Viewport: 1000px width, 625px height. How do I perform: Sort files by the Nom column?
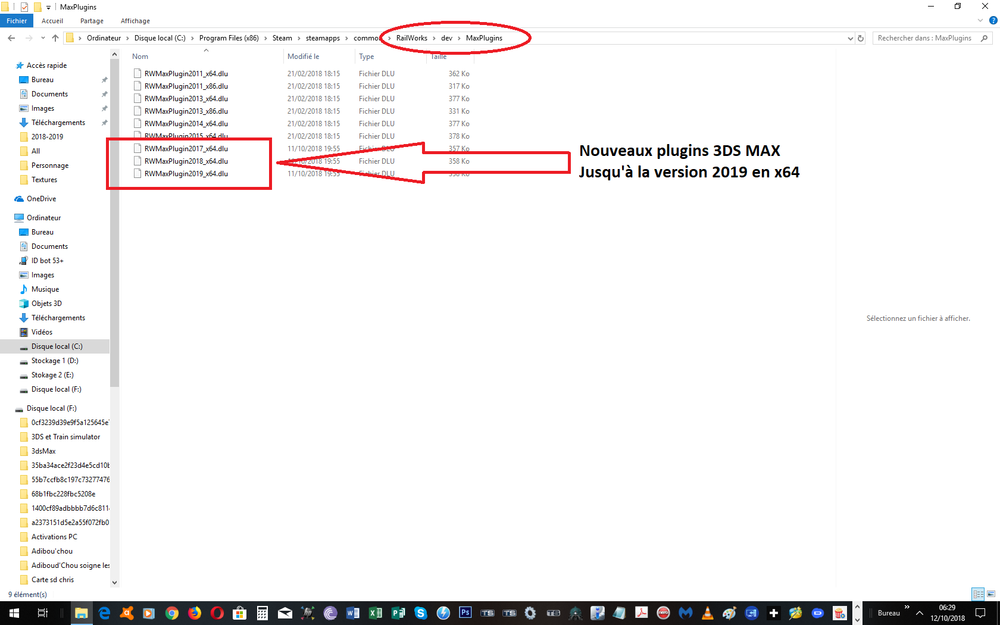coord(140,57)
